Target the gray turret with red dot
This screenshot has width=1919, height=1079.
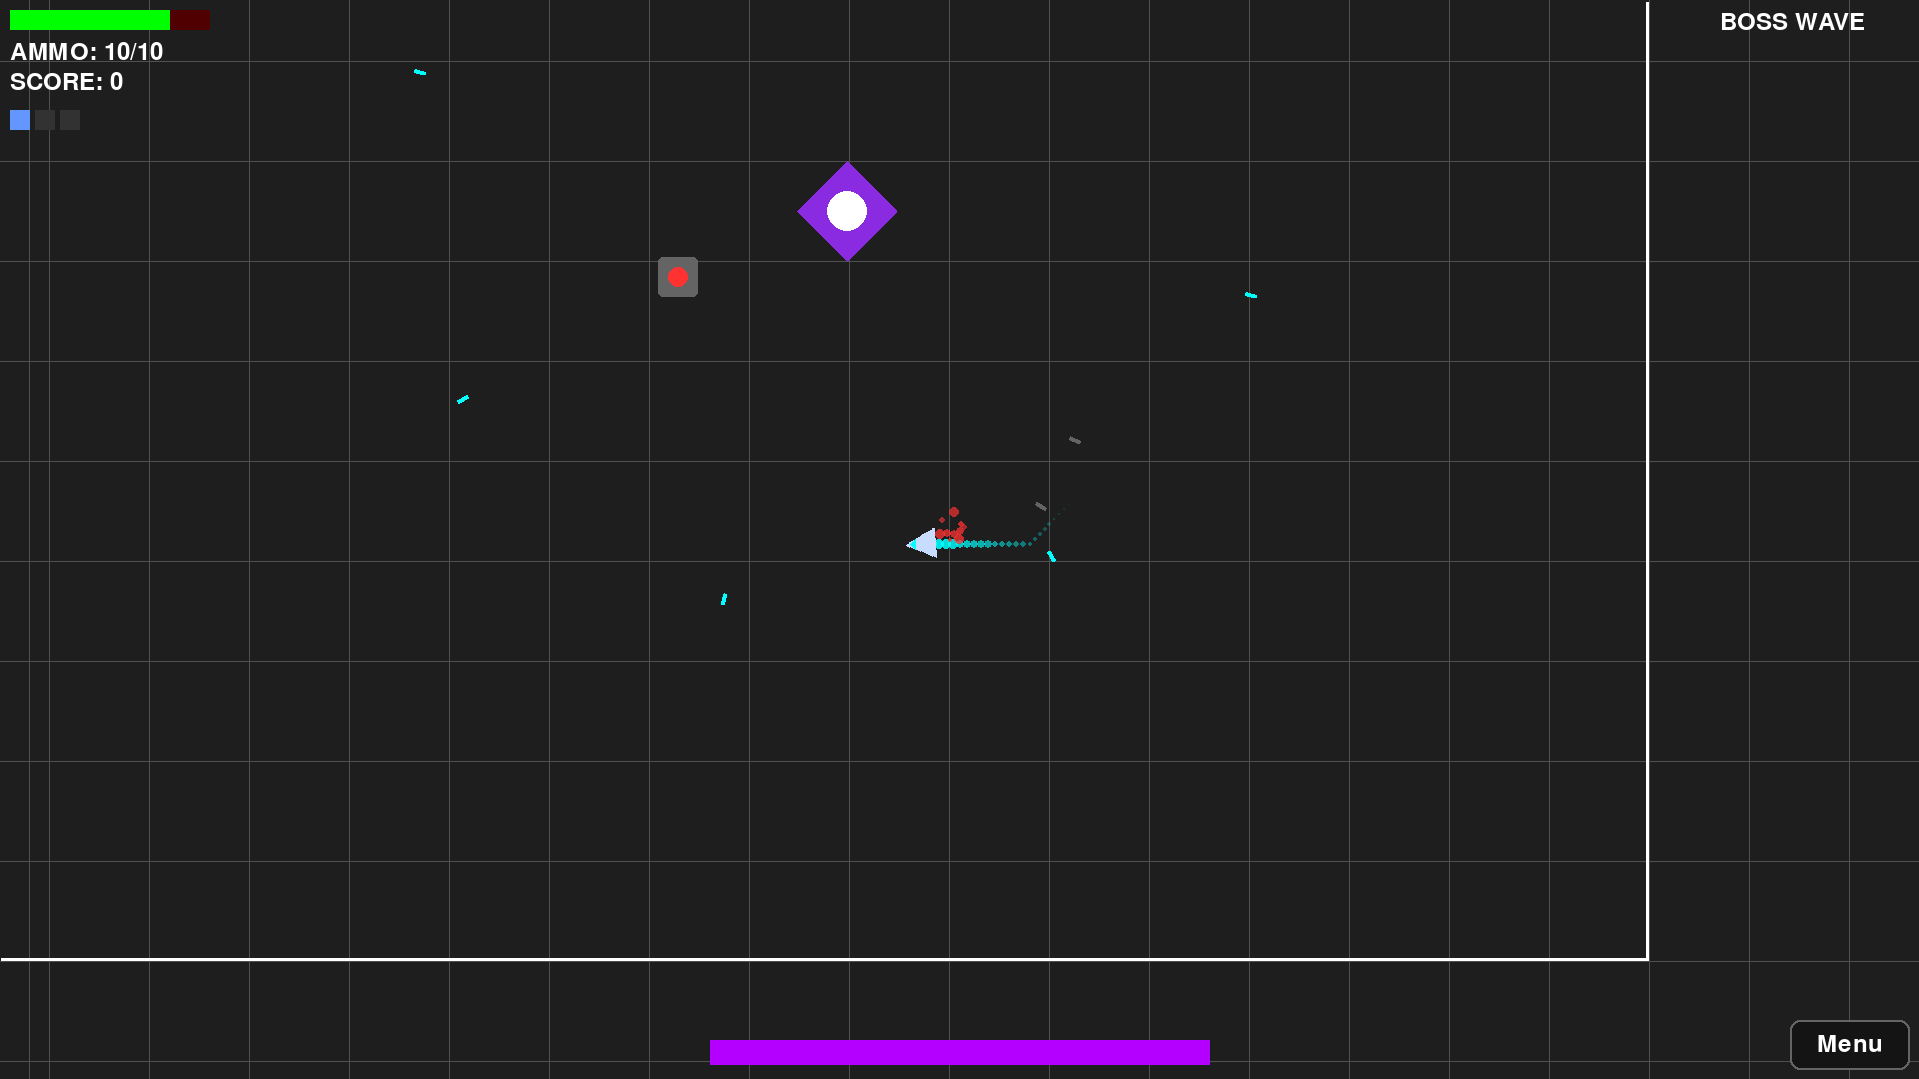pyautogui.click(x=678, y=277)
